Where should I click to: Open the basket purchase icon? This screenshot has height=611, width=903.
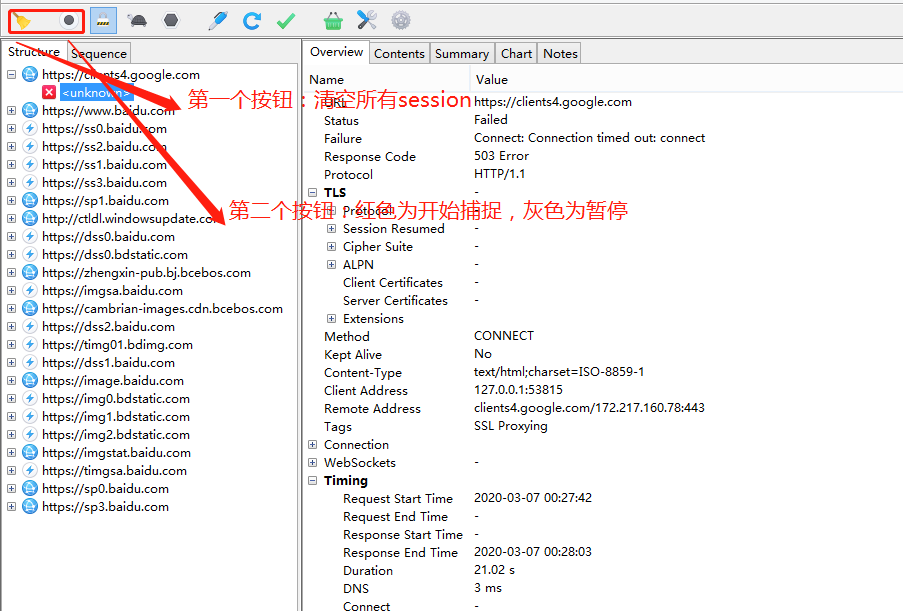[333, 21]
